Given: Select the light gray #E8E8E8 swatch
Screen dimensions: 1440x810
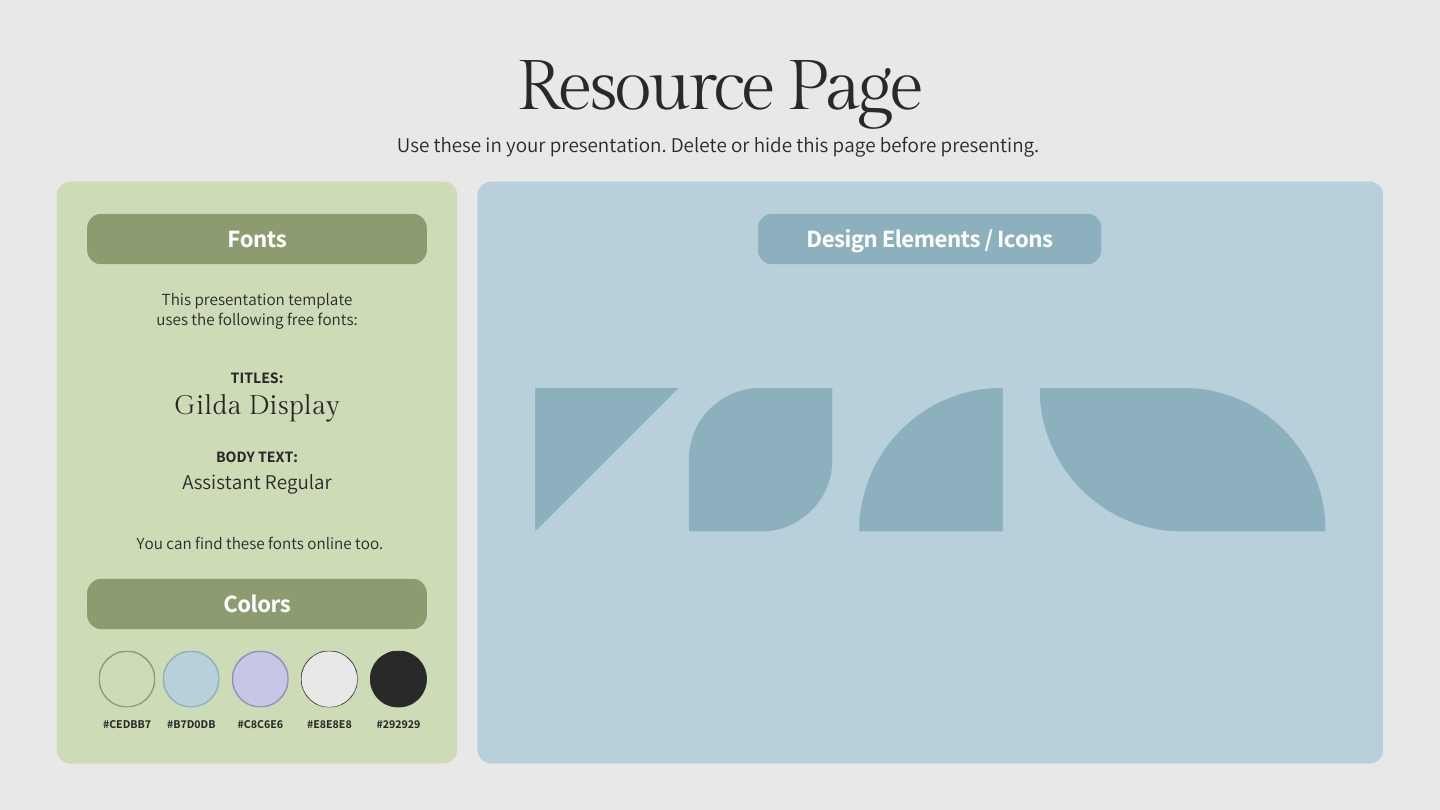Looking at the screenshot, I should pos(329,679).
